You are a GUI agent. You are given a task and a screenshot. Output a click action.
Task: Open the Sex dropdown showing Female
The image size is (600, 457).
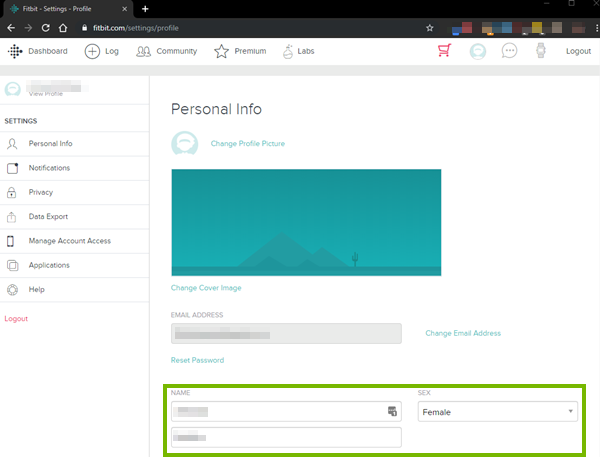(x=497, y=412)
